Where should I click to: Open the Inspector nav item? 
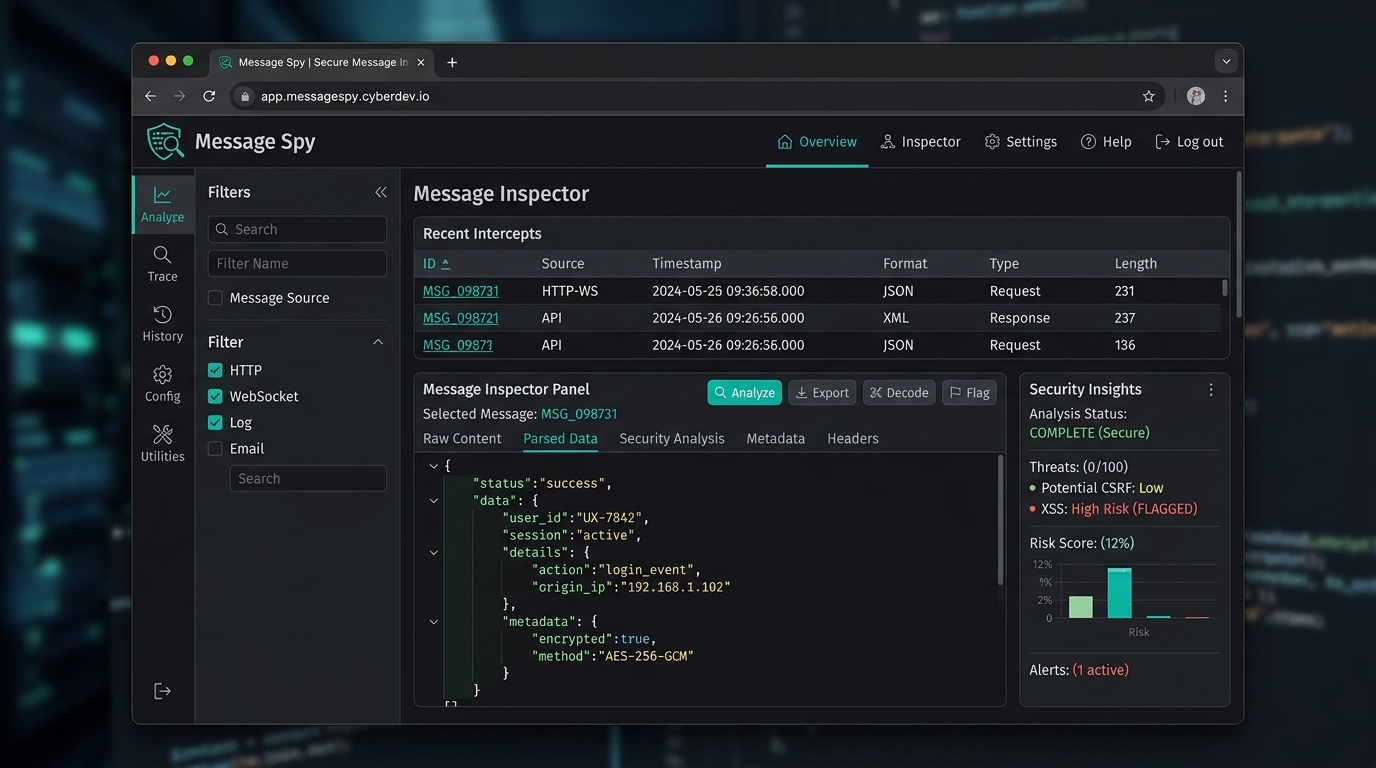point(920,141)
